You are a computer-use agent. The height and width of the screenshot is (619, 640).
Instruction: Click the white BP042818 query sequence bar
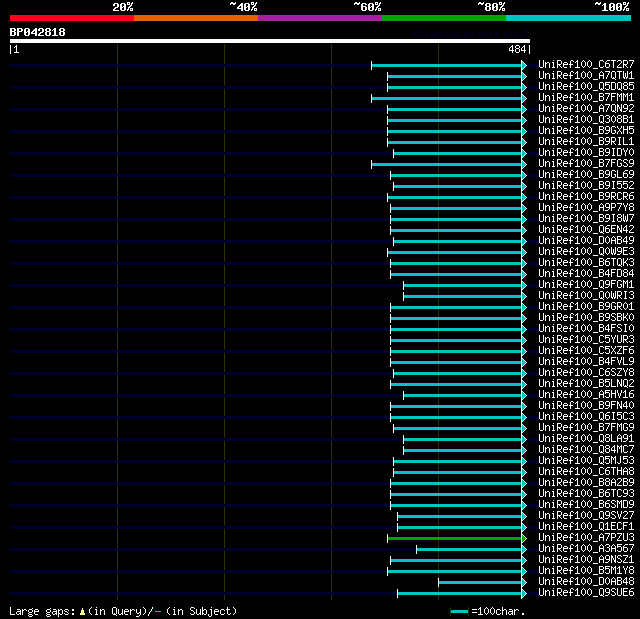(x=270, y=41)
